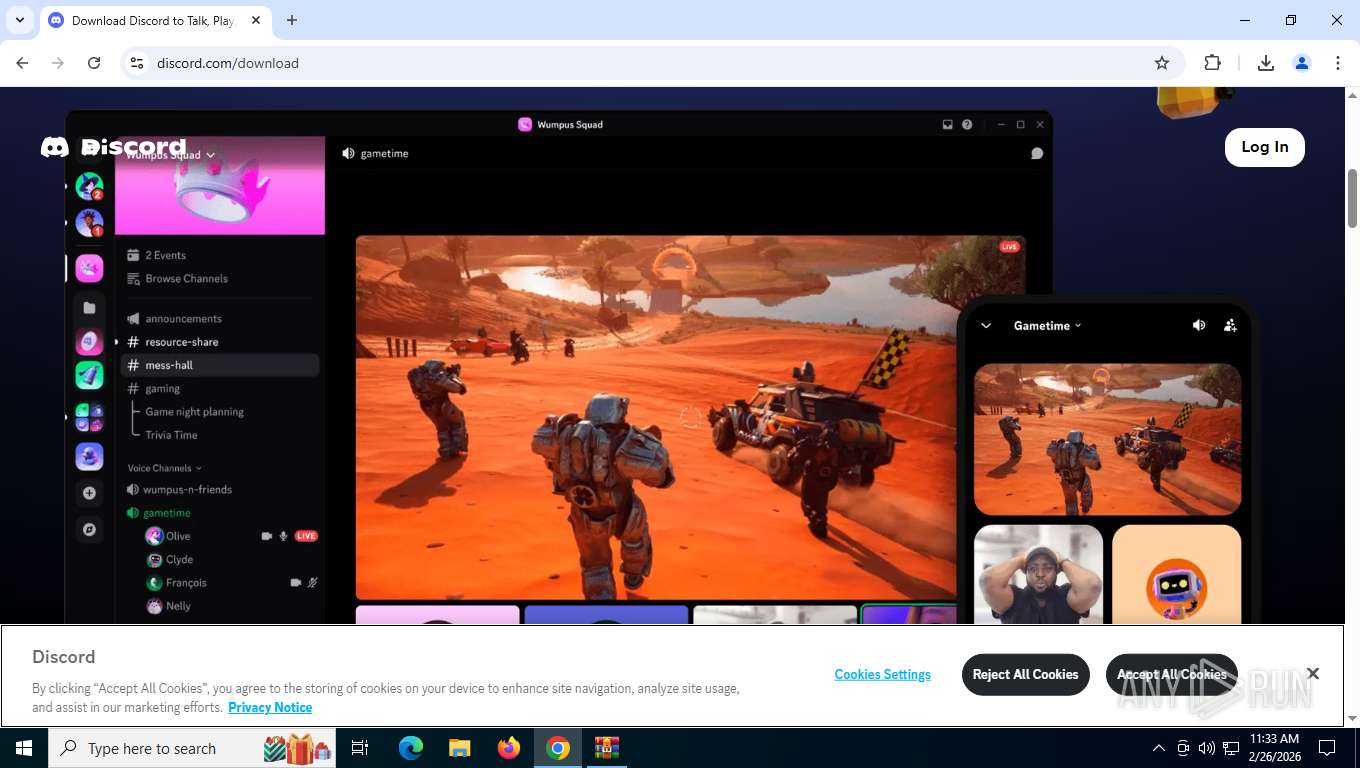
Task: Click the Log In button
Action: pyautogui.click(x=1264, y=147)
